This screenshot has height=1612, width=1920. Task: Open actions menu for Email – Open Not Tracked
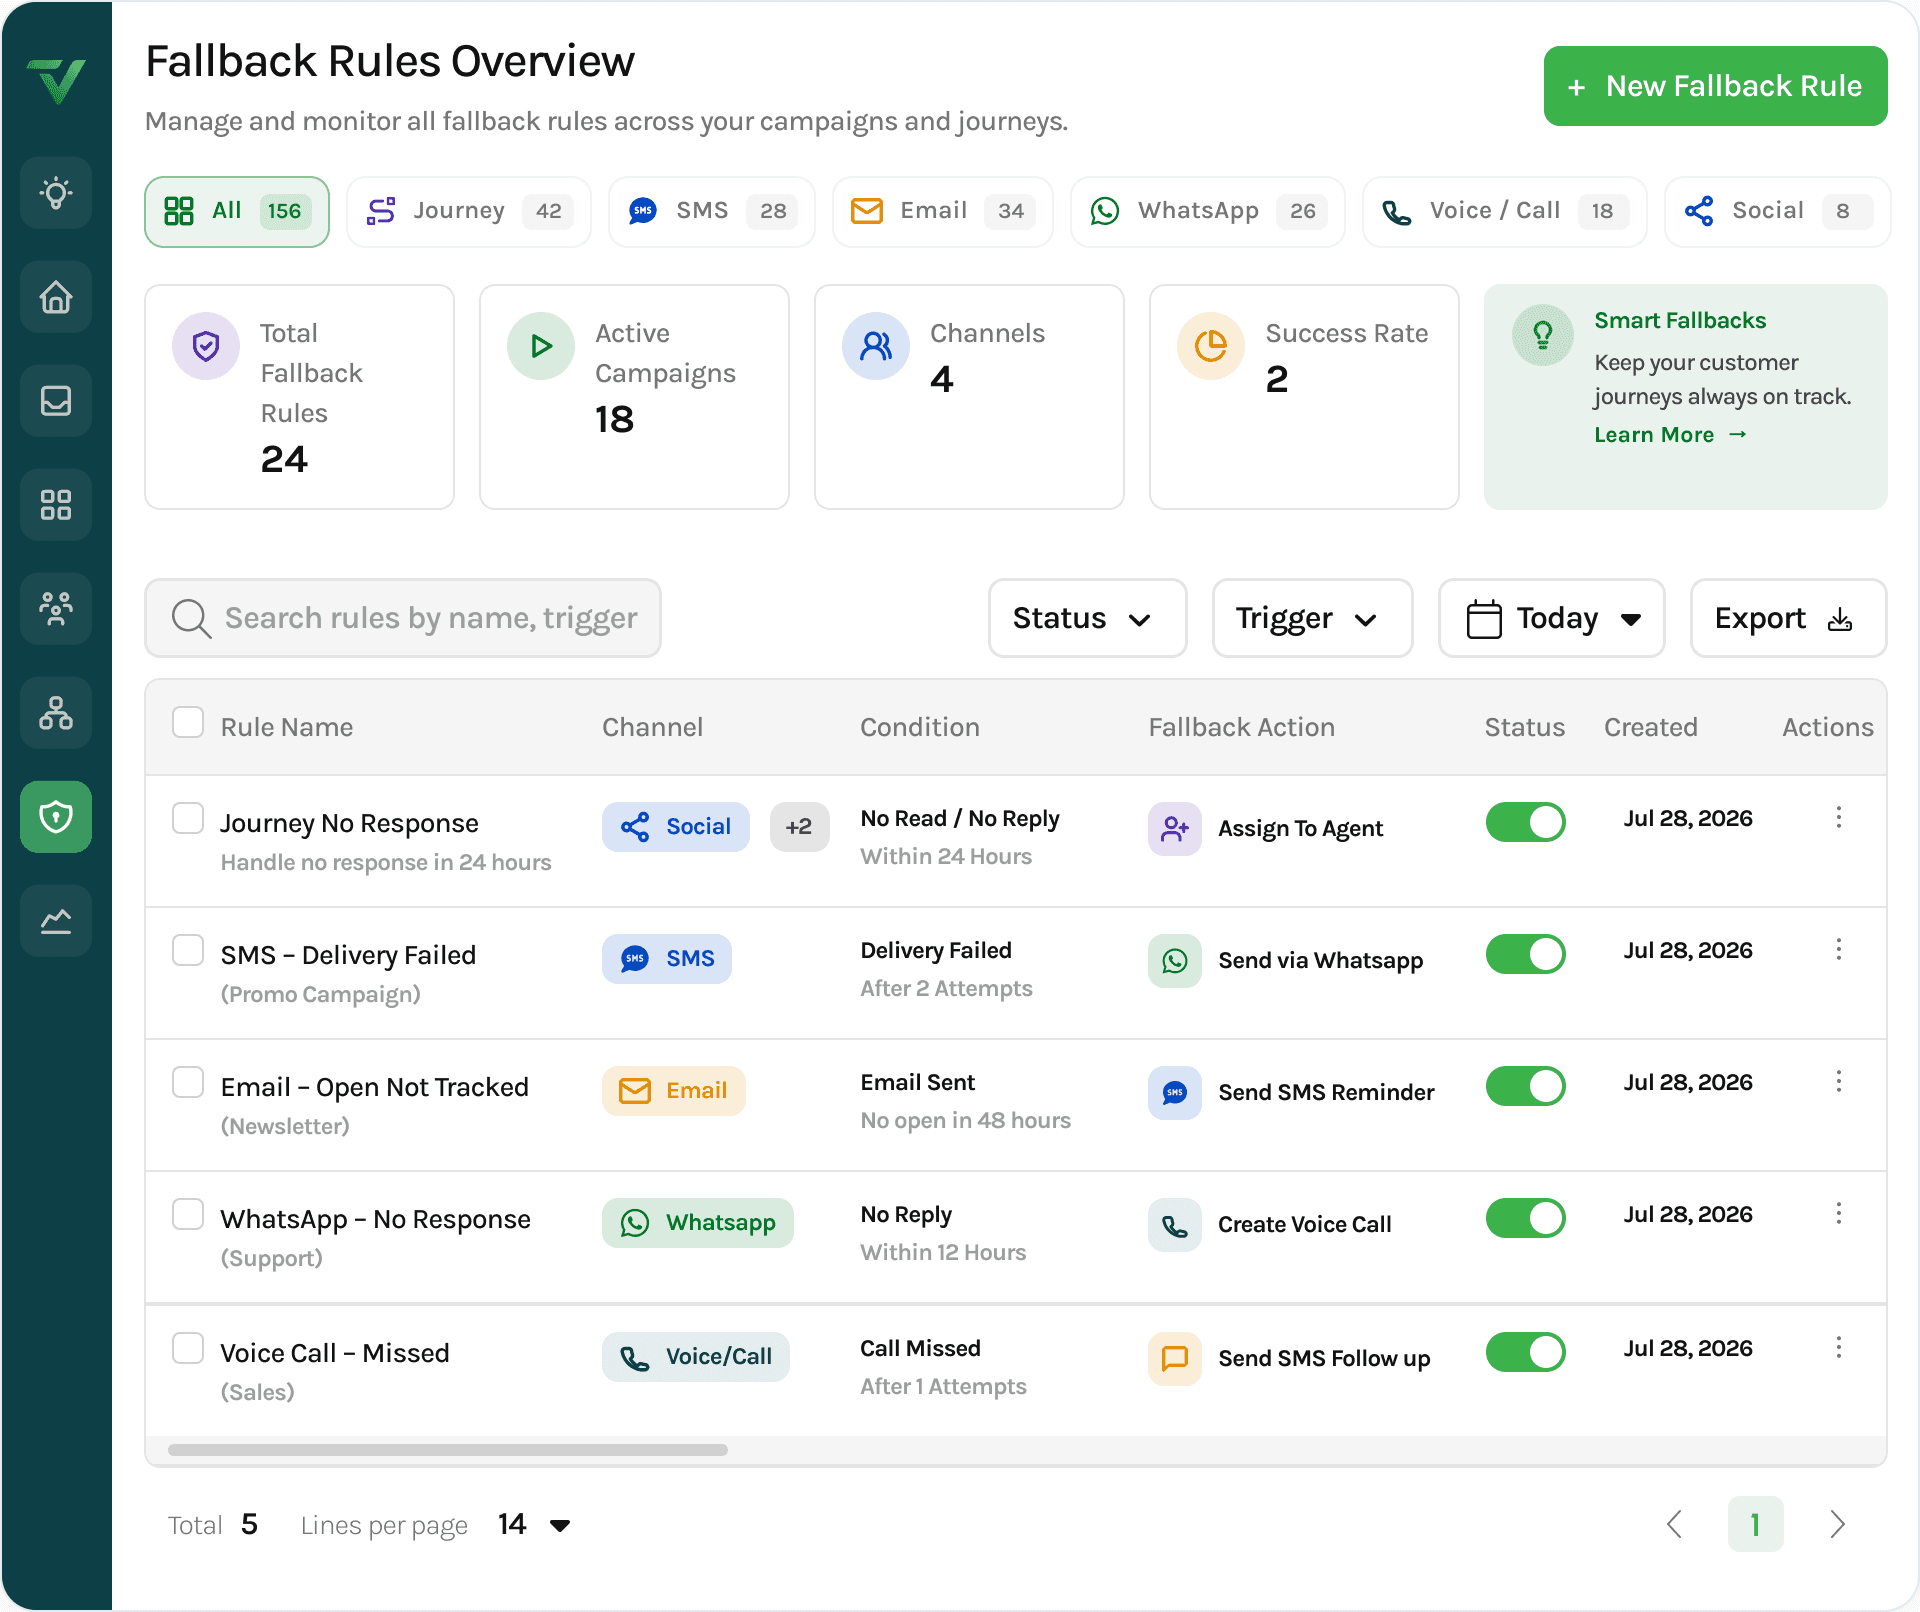click(1838, 1082)
